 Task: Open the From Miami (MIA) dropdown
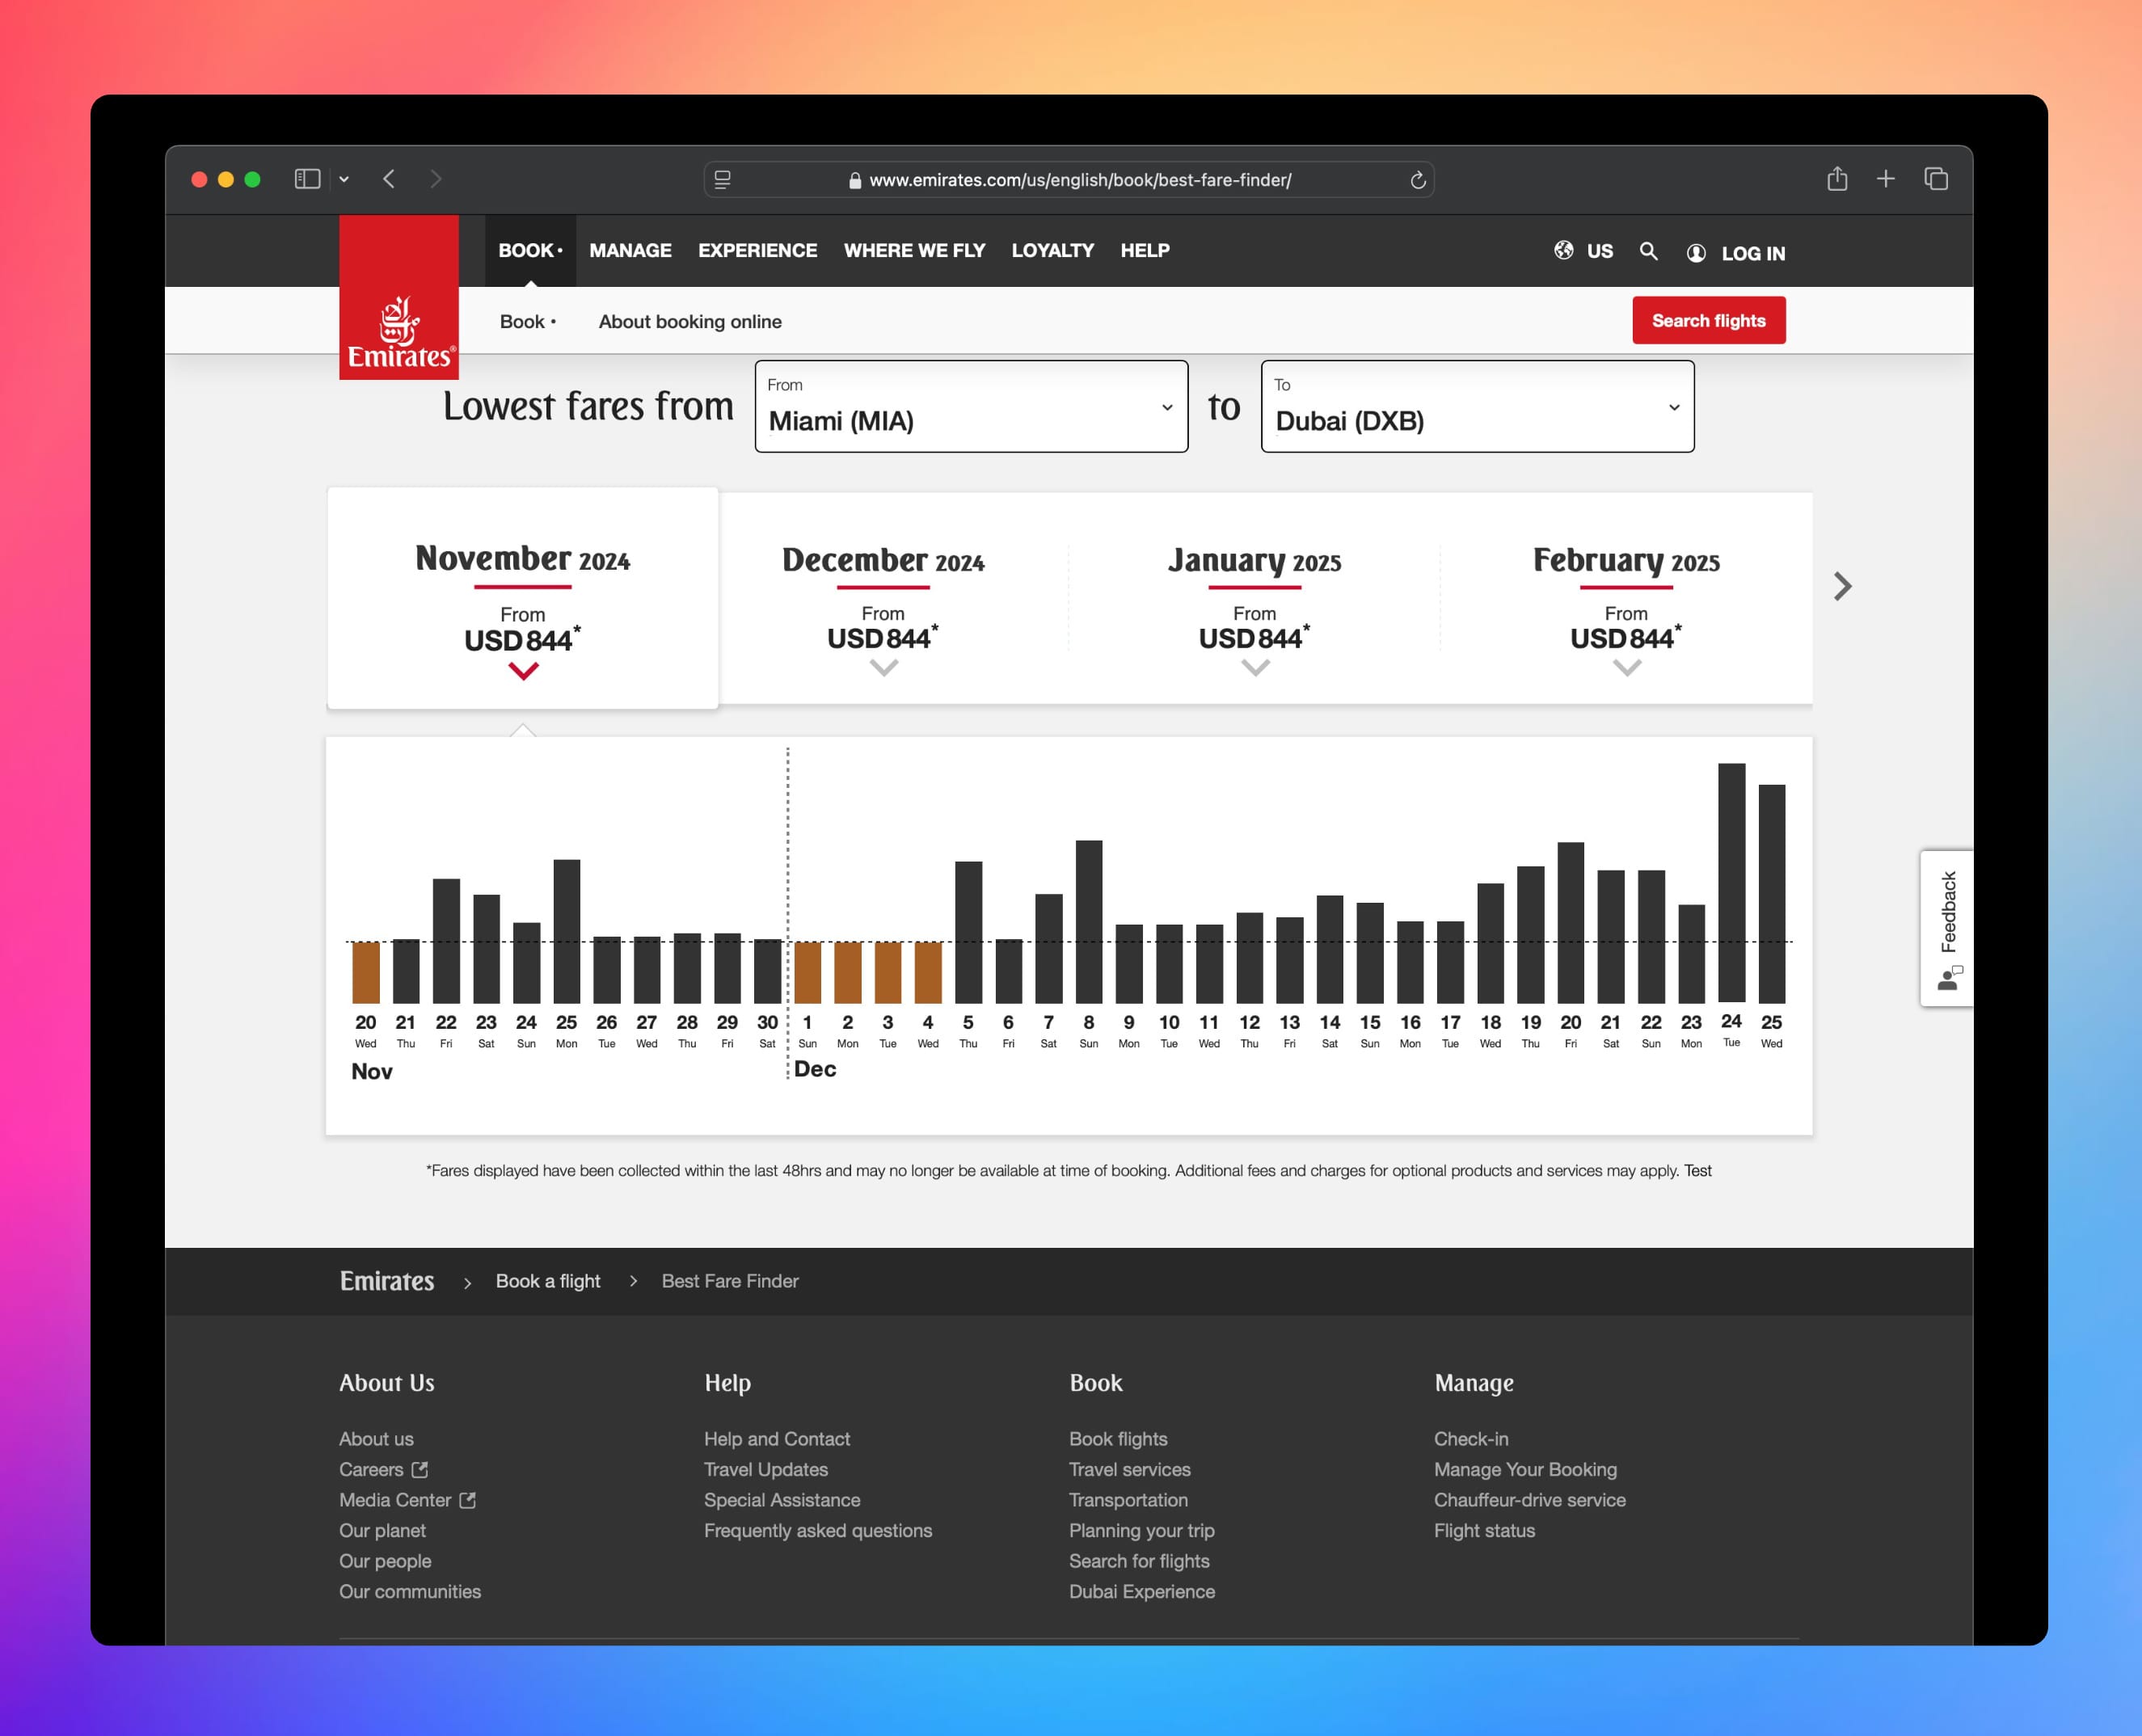pos(1166,407)
